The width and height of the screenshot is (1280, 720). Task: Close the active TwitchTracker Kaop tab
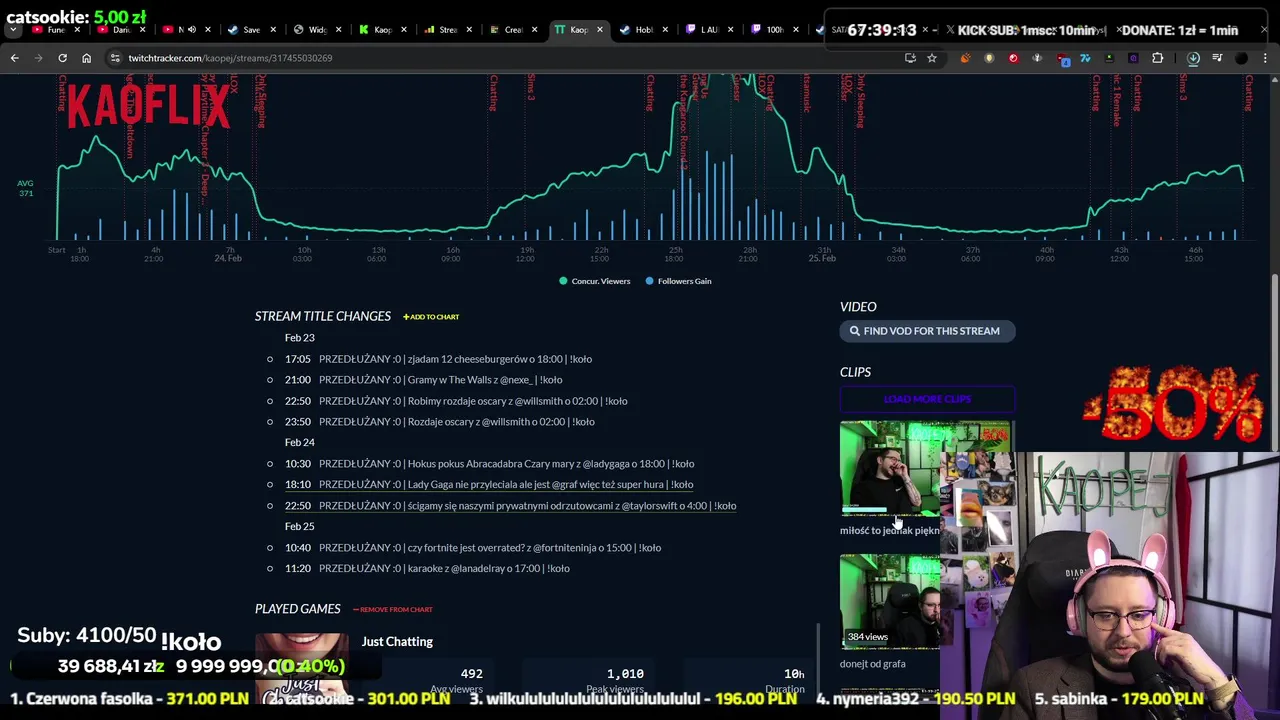[599, 30]
